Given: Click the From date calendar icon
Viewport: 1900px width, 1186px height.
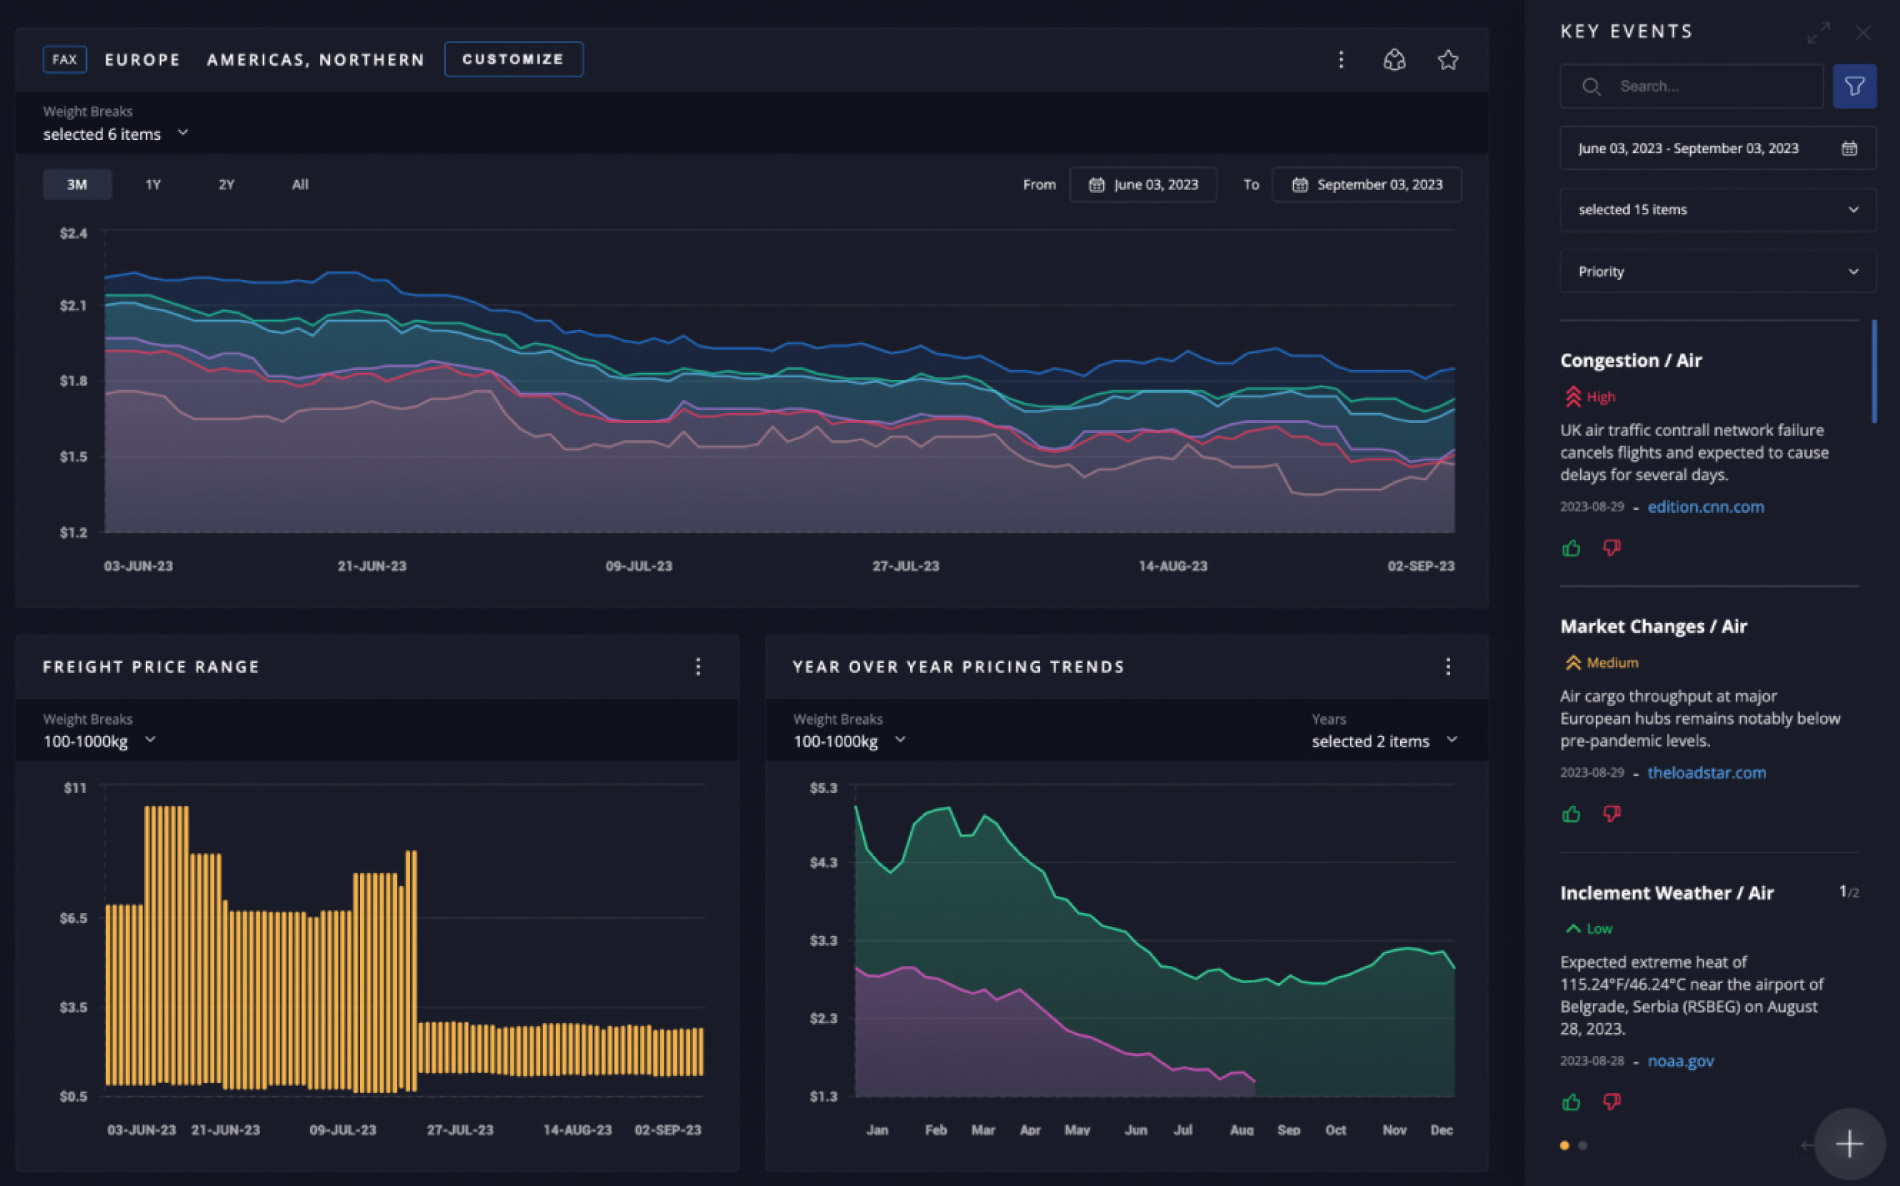Looking at the screenshot, I should click(x=1096, y=185).
